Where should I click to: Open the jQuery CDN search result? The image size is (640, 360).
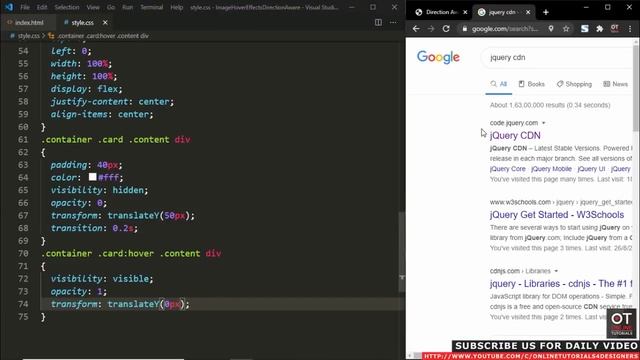coord(515,136)
